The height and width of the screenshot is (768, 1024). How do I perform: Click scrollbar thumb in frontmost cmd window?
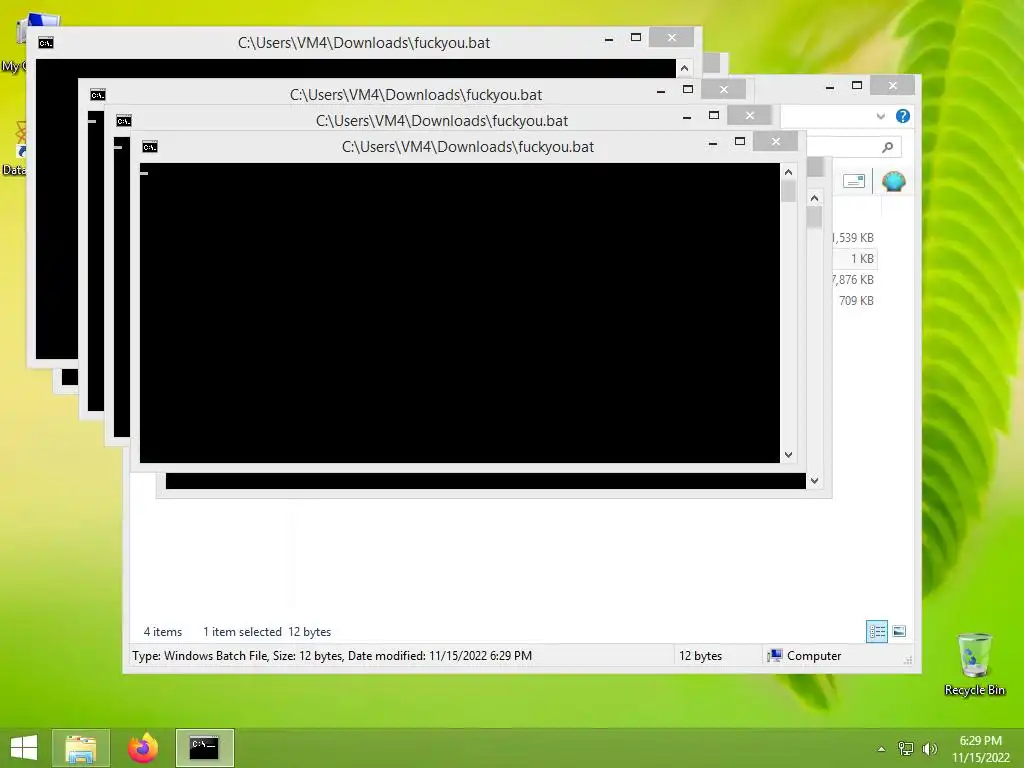pyautogui.click(x=788, y=191)
